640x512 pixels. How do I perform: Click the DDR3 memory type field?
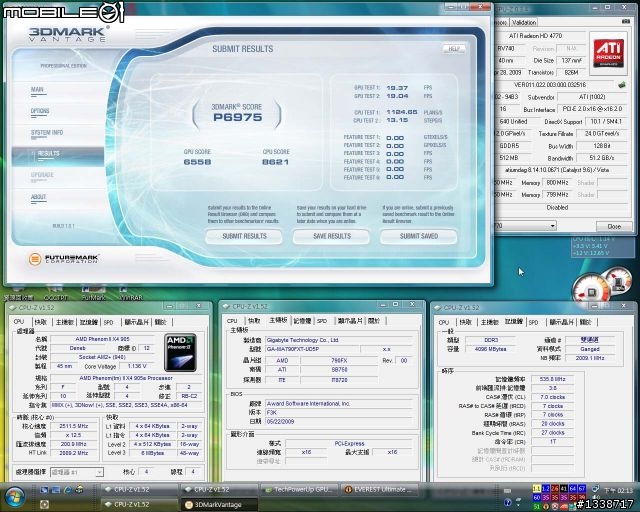pos(491,340)
